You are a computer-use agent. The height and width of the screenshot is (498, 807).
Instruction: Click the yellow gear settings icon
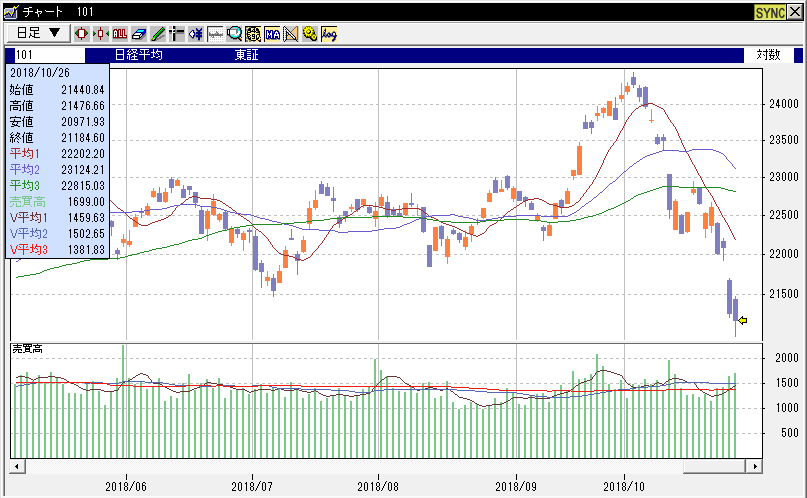click(x=310, y=33)
